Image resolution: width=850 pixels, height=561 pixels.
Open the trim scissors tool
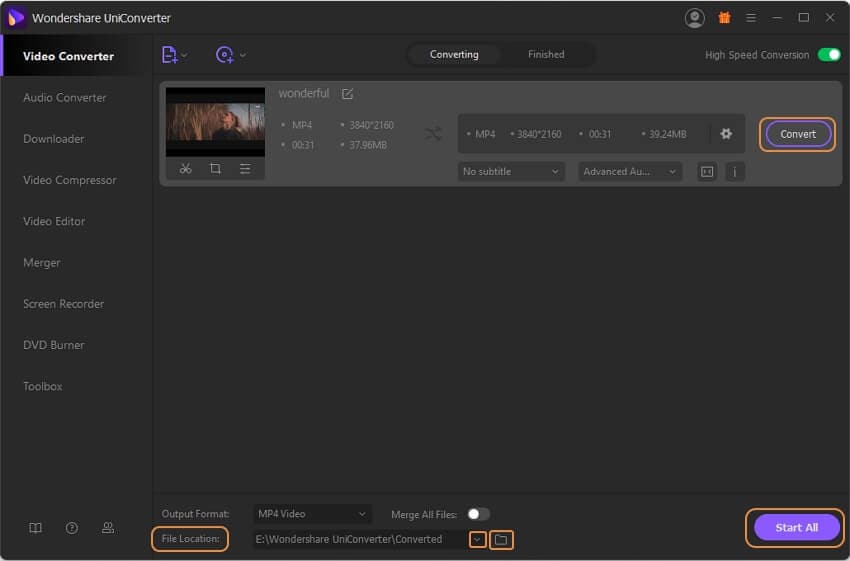185,169
